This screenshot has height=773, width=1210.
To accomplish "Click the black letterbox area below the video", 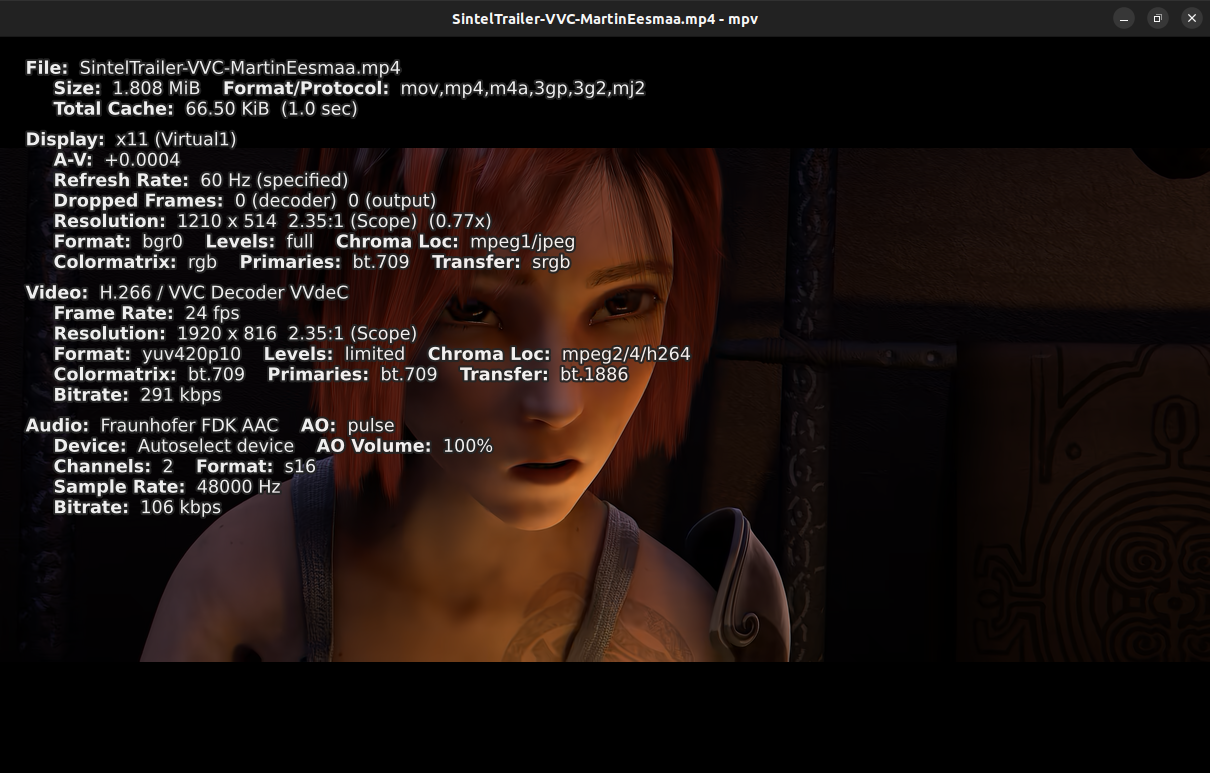I will coord(605,717).
